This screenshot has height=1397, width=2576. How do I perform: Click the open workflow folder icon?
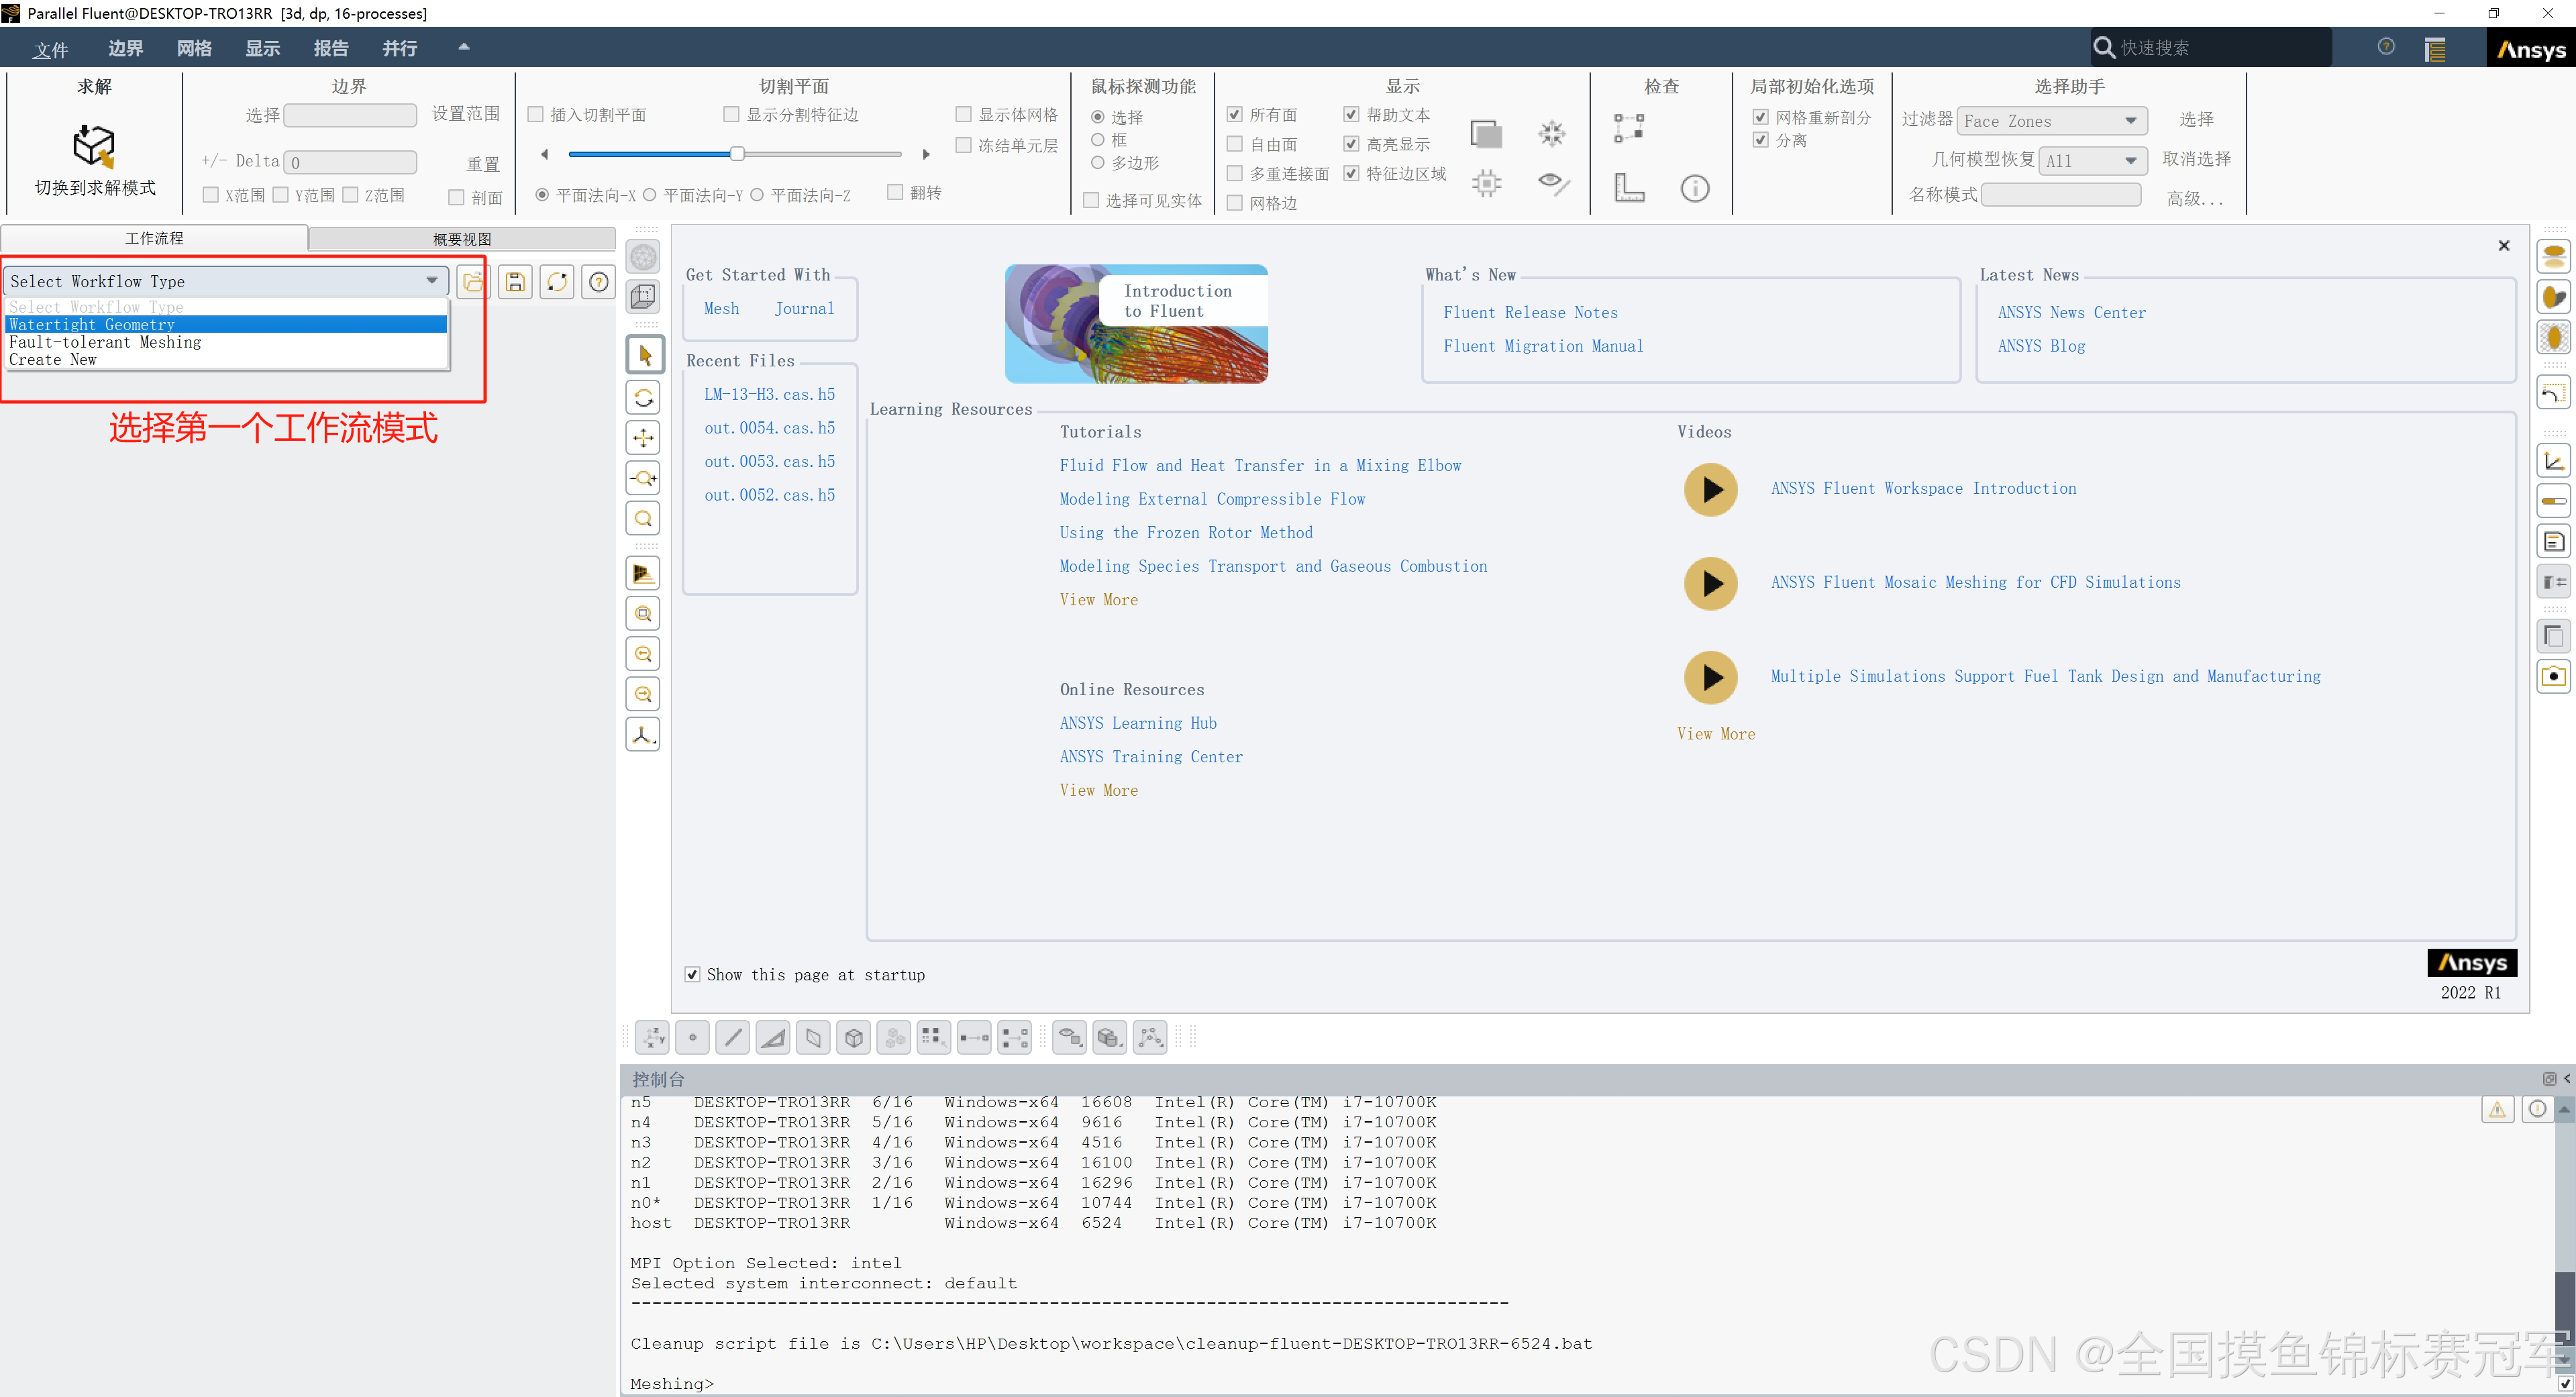tap(473, 282)
